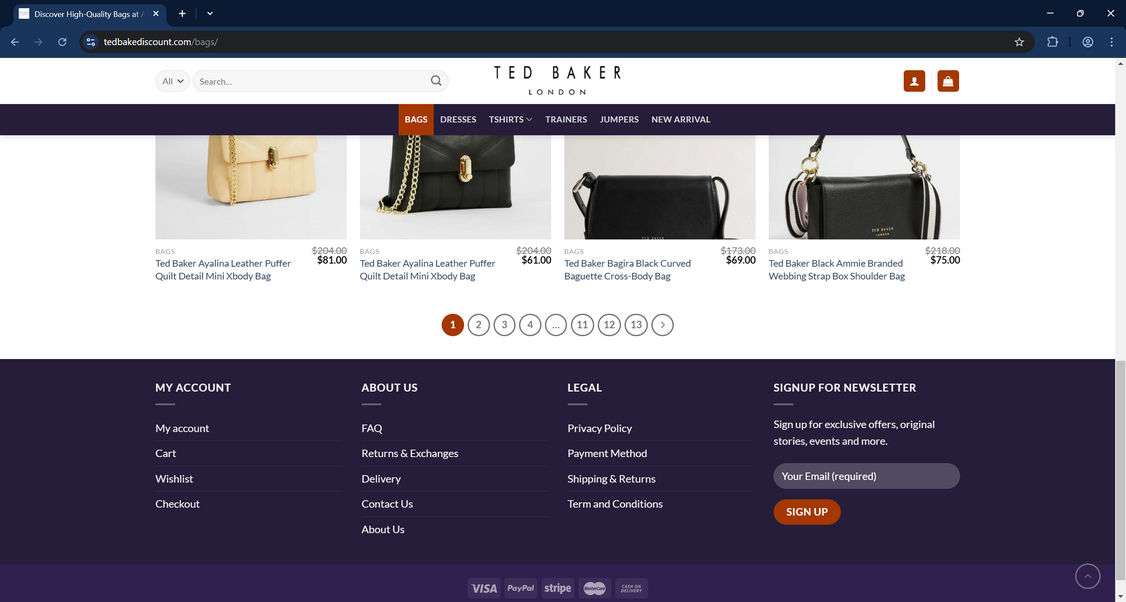1126x602 pixels.
Task: Click the search magnifier icon
Action: (x=436, y=81)
